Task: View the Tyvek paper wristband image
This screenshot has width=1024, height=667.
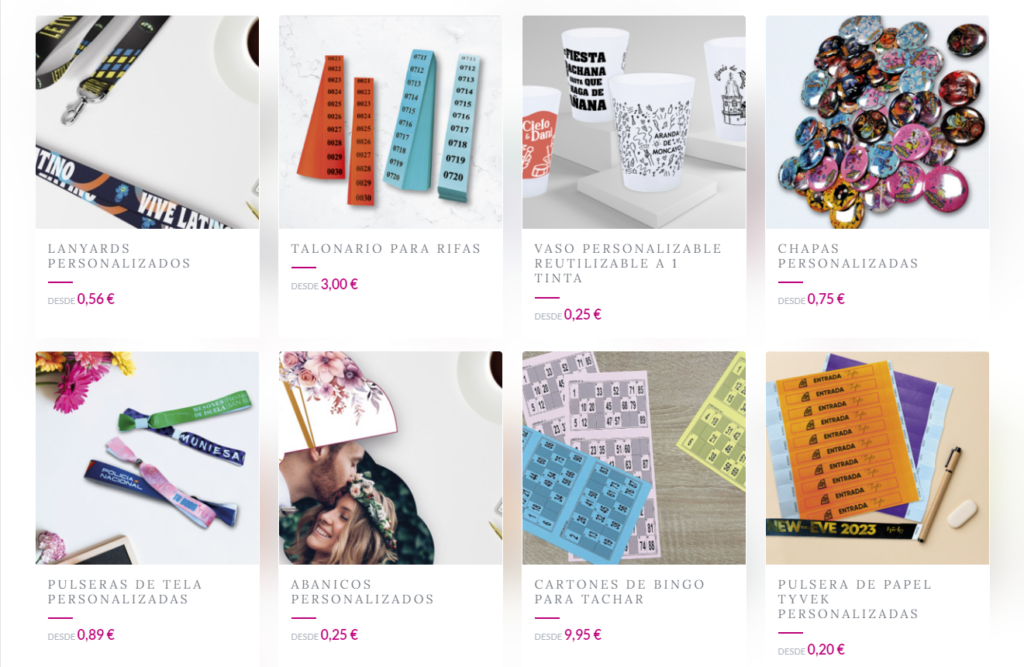Action: click(877, 458)
